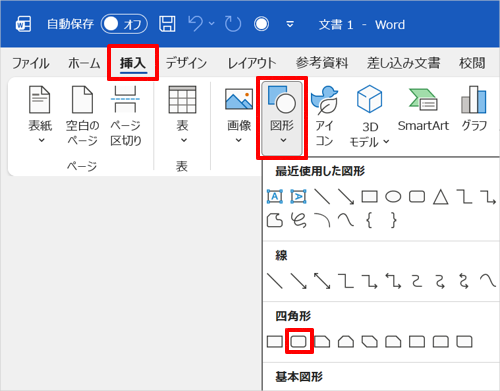Select the freeform shape in recent shapes
This screenshot has width=500, height=391.
[275, 220]
